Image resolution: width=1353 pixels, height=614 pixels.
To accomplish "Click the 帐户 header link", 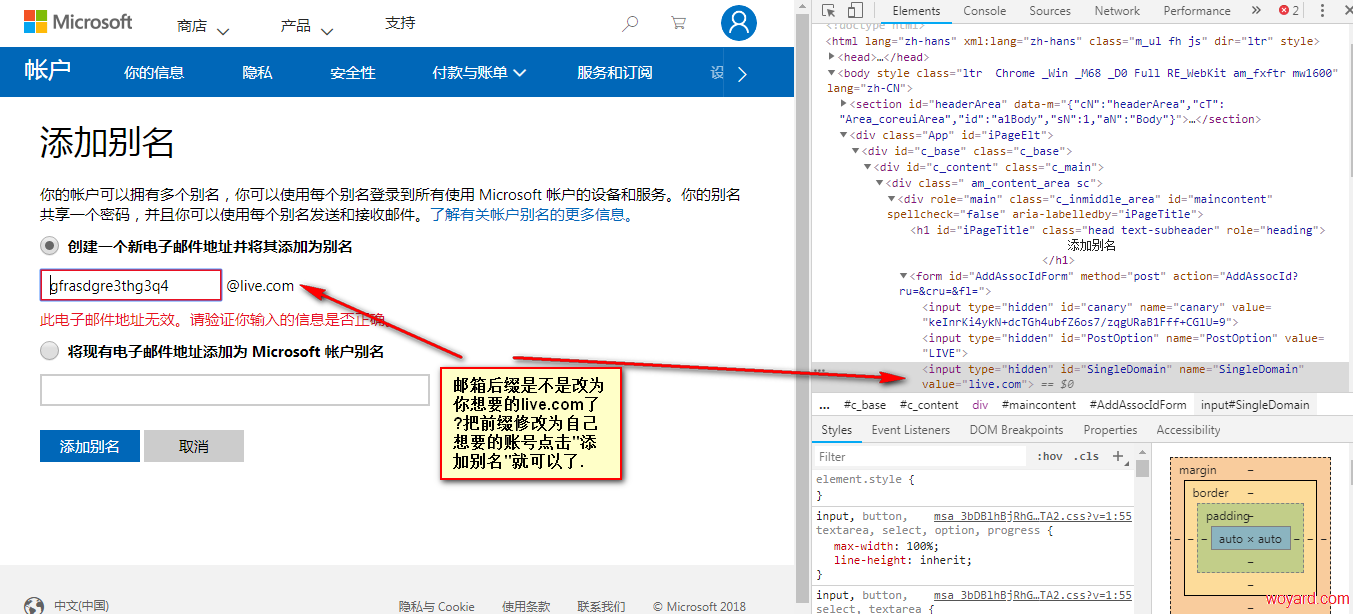I will pos(48,70).
